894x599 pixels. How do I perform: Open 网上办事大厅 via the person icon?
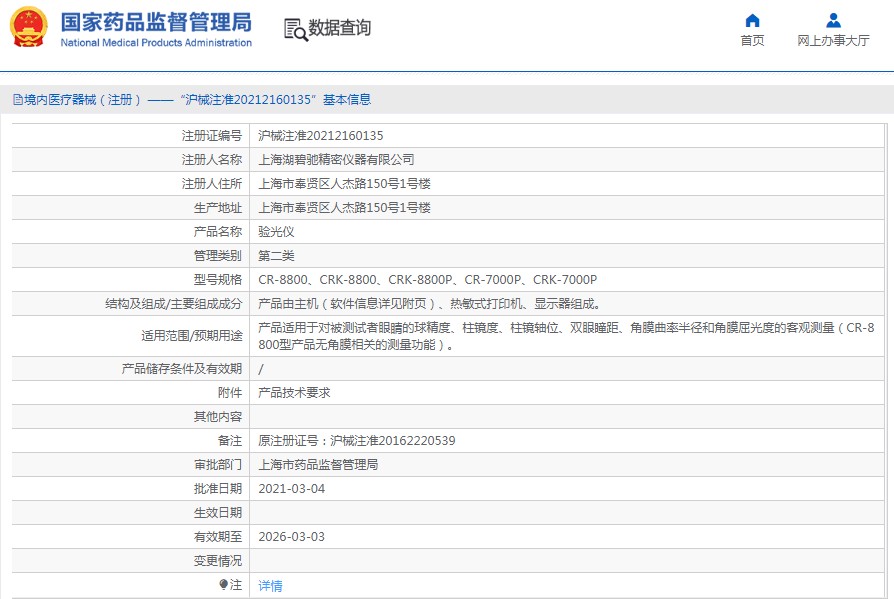(x=833, y=21)
